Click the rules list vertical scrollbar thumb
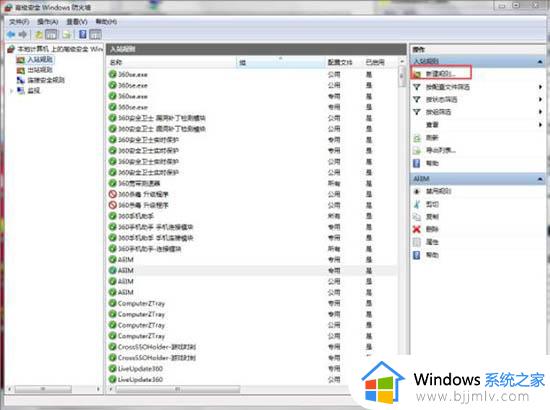Image resolution: width=550 pixels, height=410 pixels. tap(402, 76)
